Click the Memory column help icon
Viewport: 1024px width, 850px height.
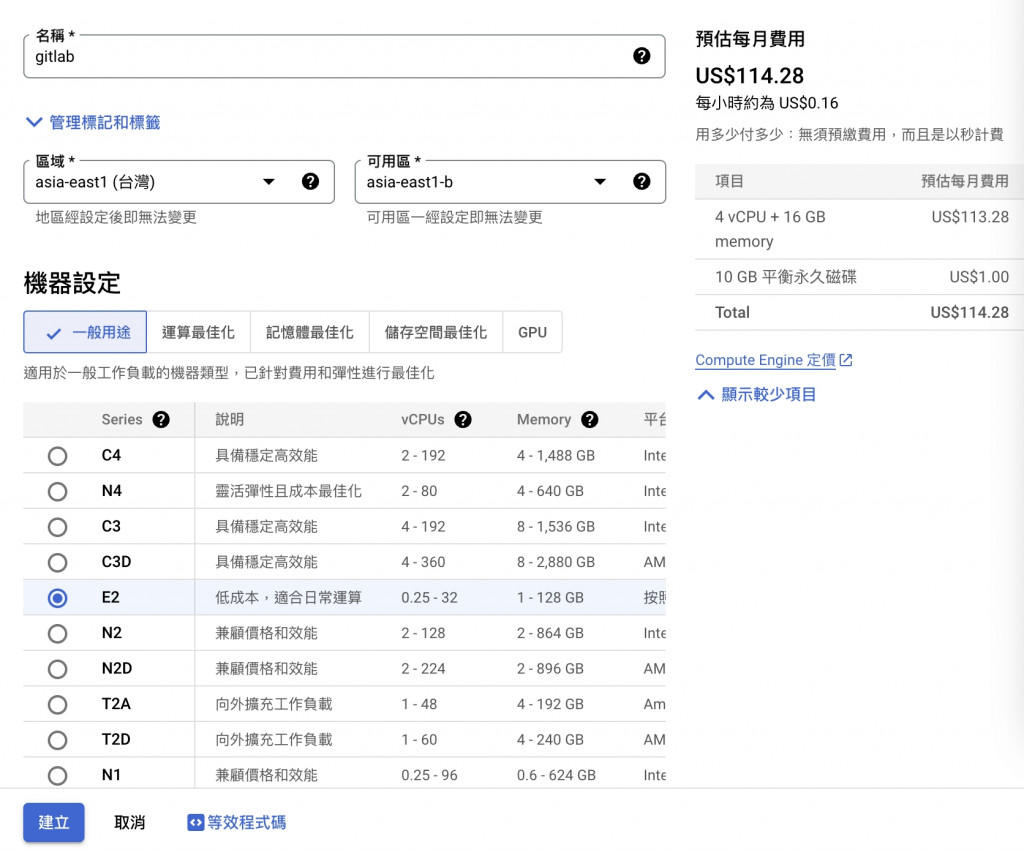(590, 420)
